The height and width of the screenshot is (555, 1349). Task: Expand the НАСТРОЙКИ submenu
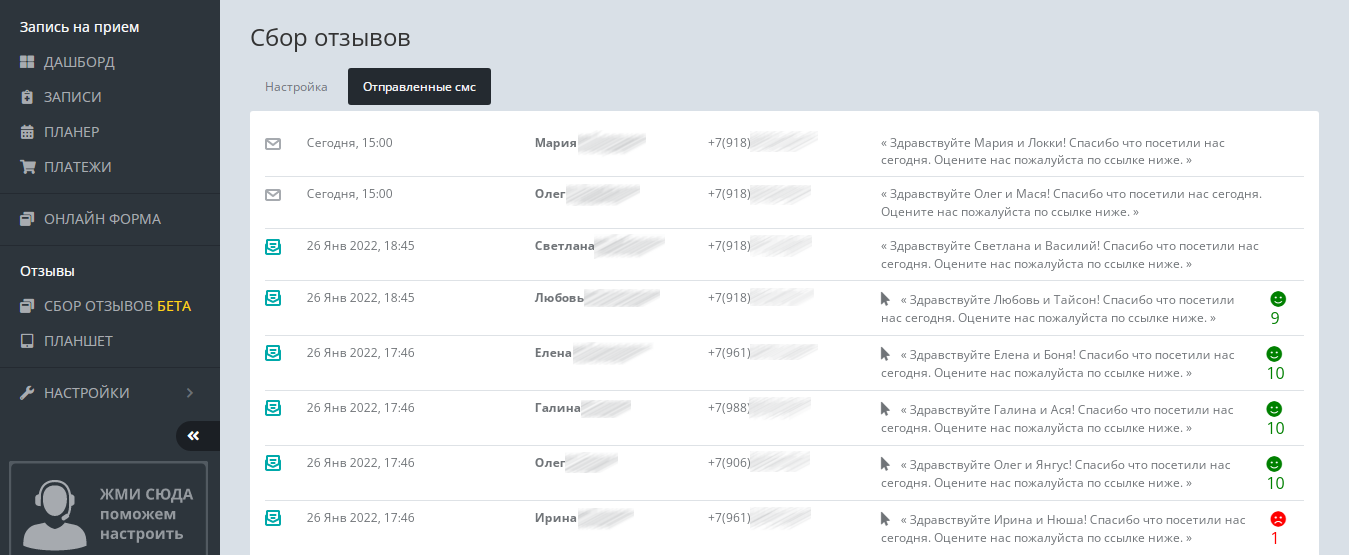190,393
